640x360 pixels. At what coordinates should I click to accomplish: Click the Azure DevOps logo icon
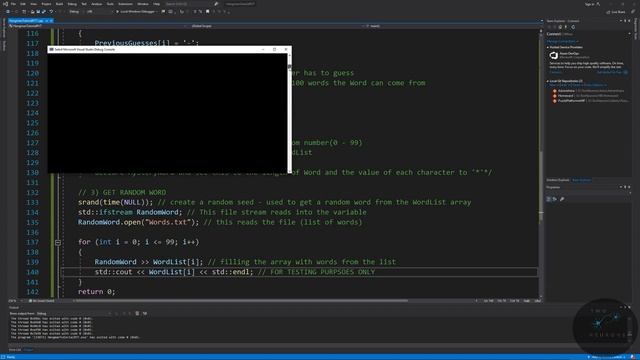tap(553, 55)
